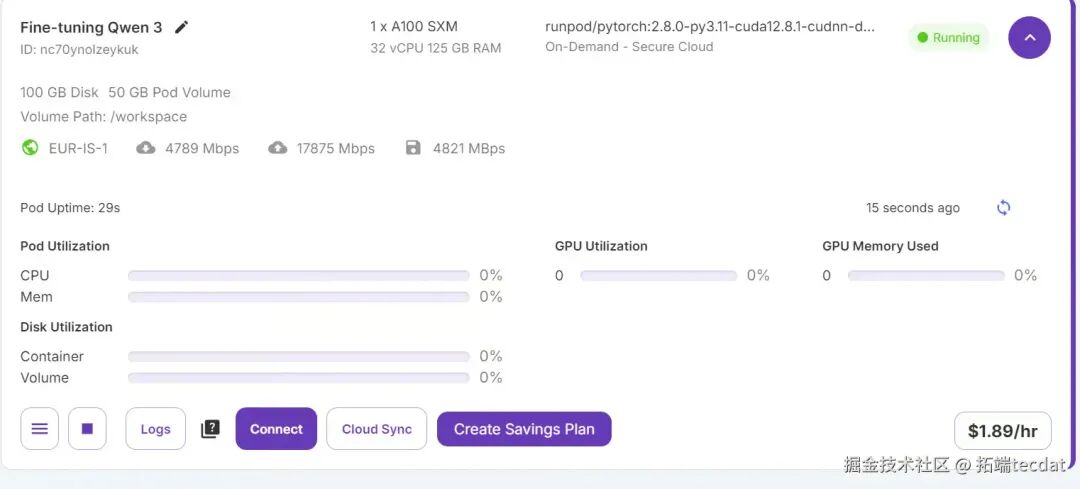Click the green Running status badge

click(x=948, y=38)
